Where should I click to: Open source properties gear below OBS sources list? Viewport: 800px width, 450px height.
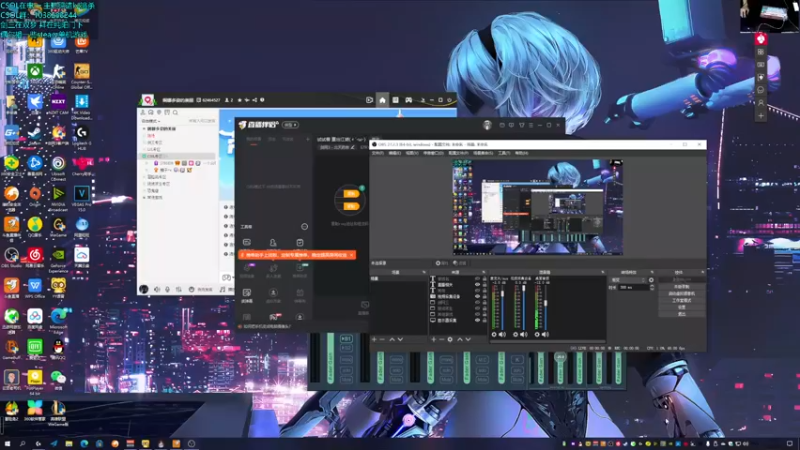450,339
